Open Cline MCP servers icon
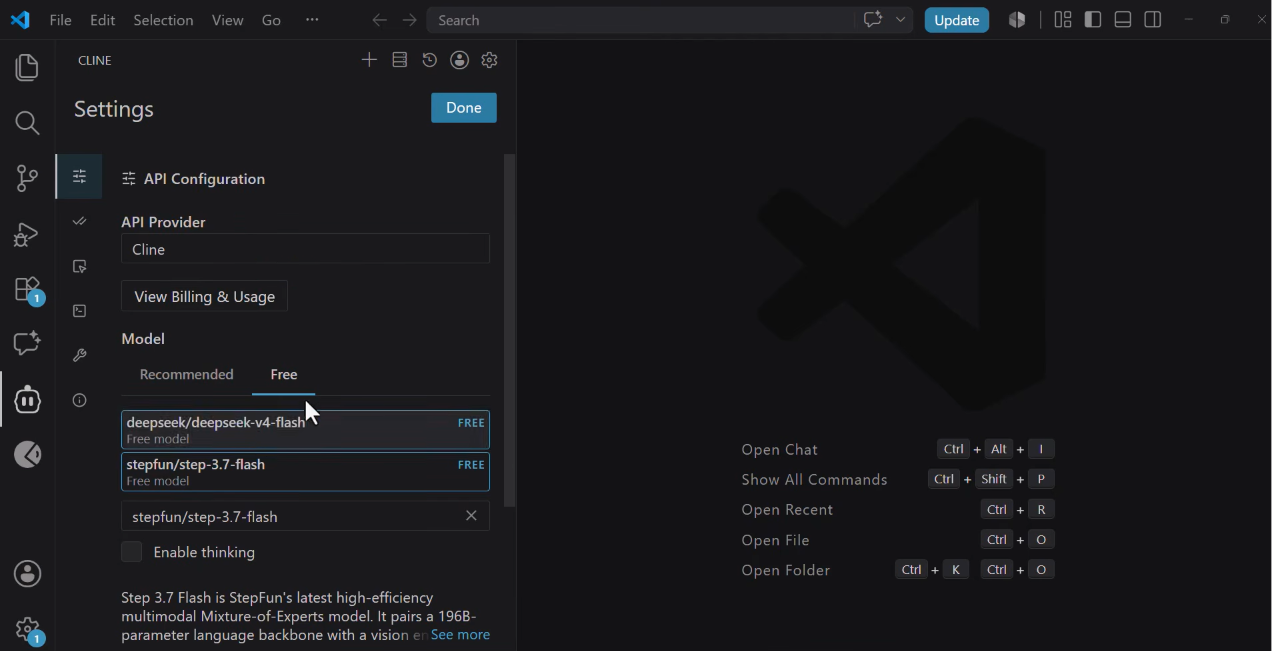The width and height of the screenshot is (1272, 652). [x=399, y=60]
